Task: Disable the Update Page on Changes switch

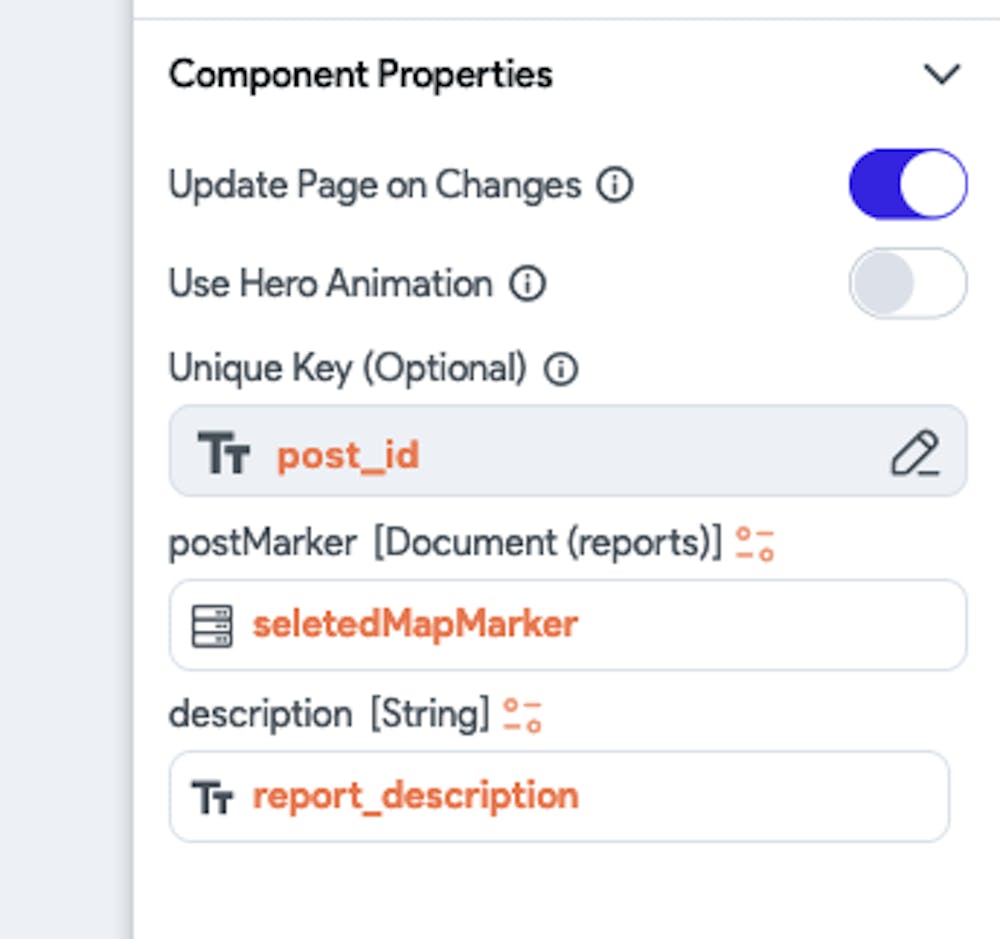Action: pyautogui.click(x=907, y=184)
